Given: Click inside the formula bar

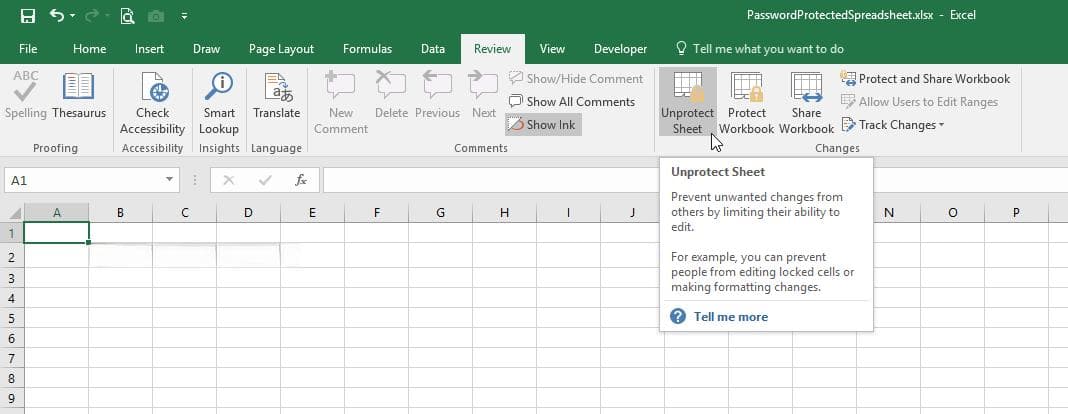Looking at the screenshot, I should [x=492, y=180].
